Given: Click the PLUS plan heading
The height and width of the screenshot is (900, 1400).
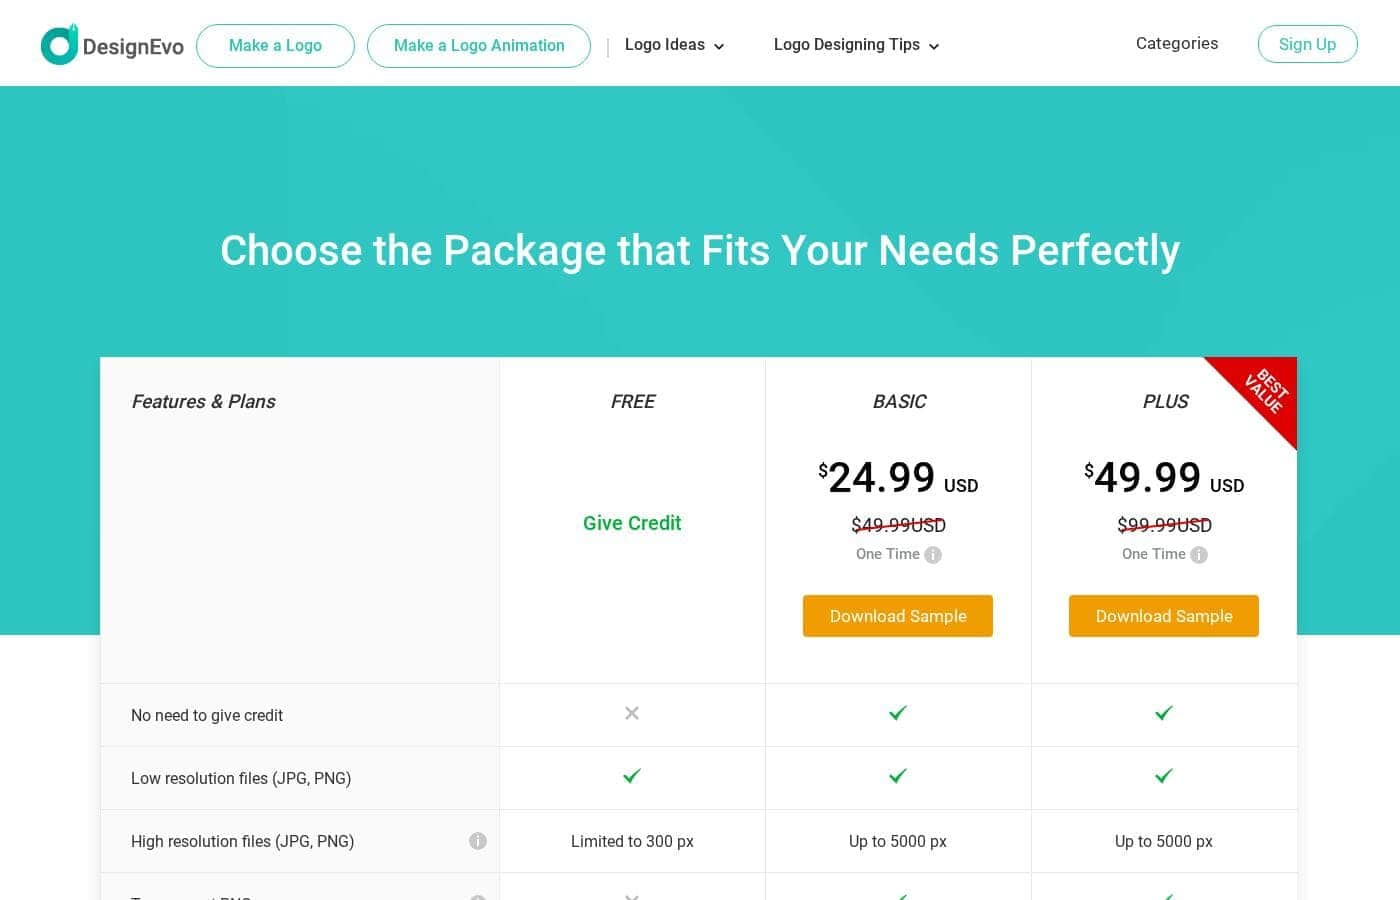Looking at the screenshot, I should point(1165,402).
